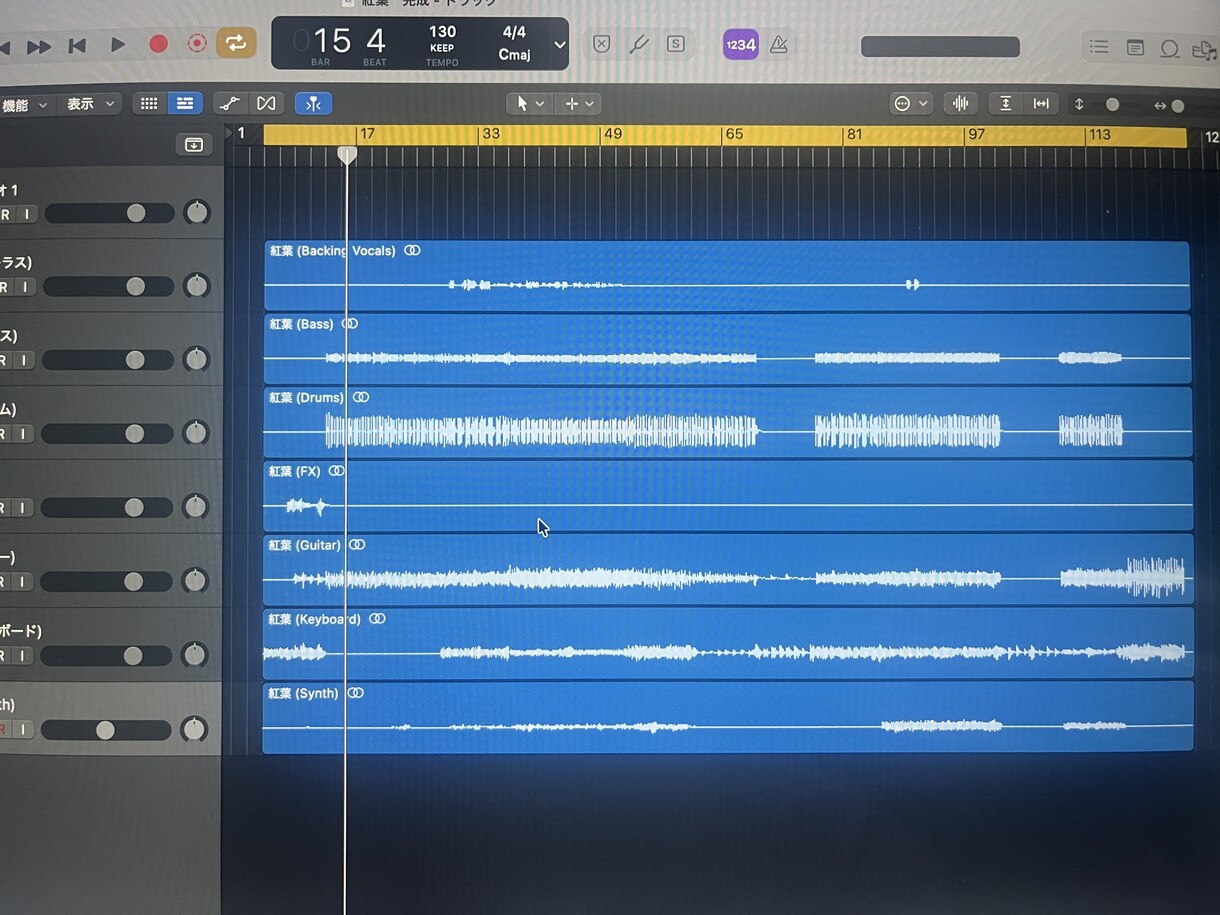Click the volume slider of Drums track
The height and width of the screenshot is (915, 1220).
pos(108,434)
